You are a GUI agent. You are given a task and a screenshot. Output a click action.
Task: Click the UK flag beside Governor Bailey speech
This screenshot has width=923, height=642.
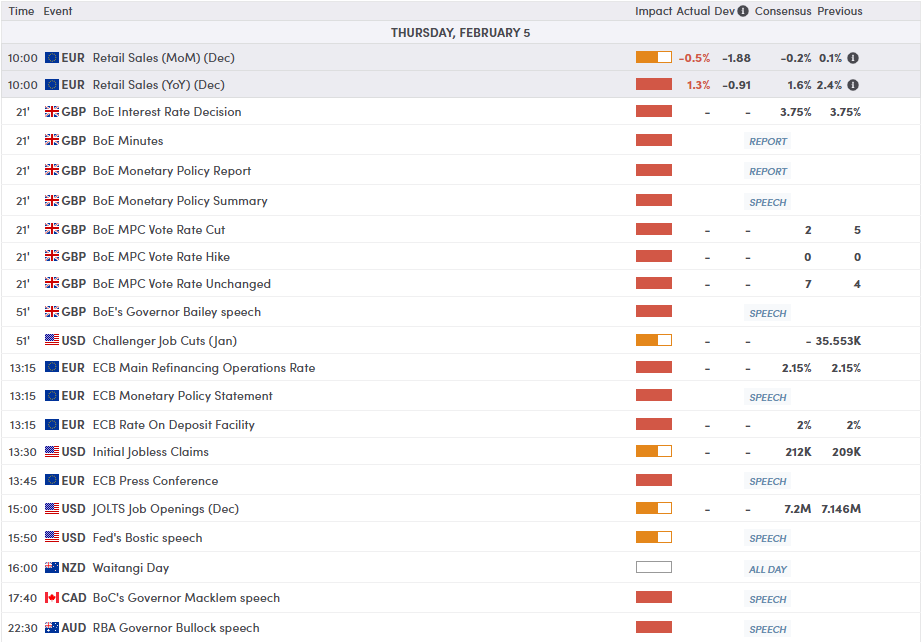point(52,311)
